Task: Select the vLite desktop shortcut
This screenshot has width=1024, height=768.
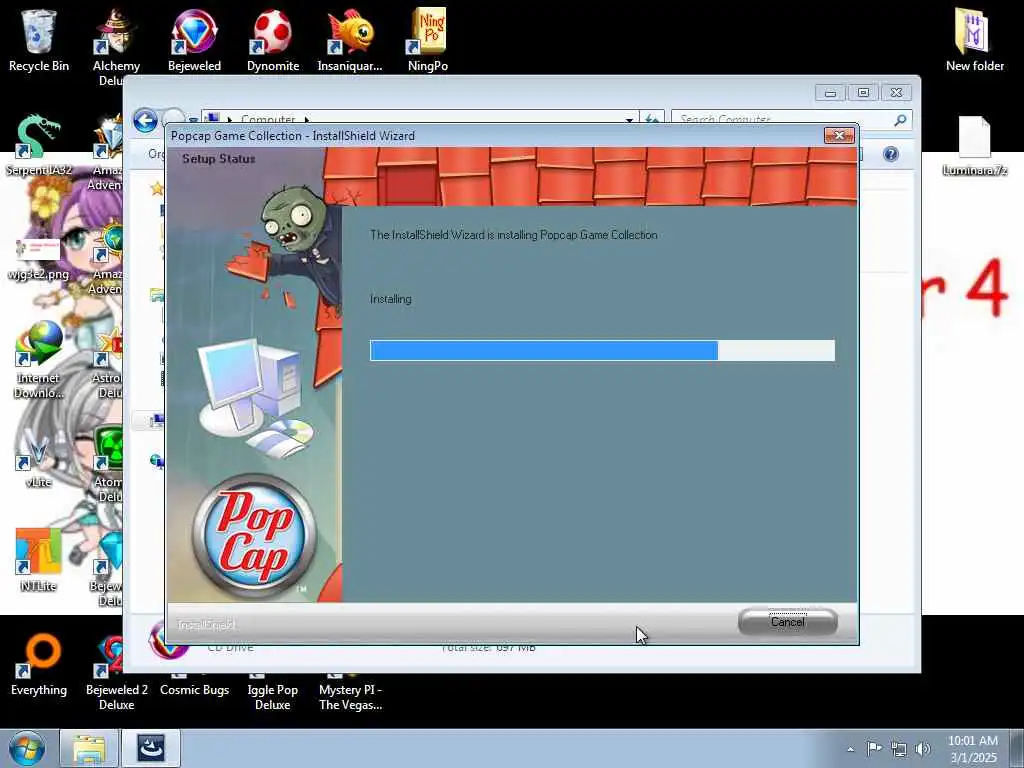Action: [x=39, y=457]
